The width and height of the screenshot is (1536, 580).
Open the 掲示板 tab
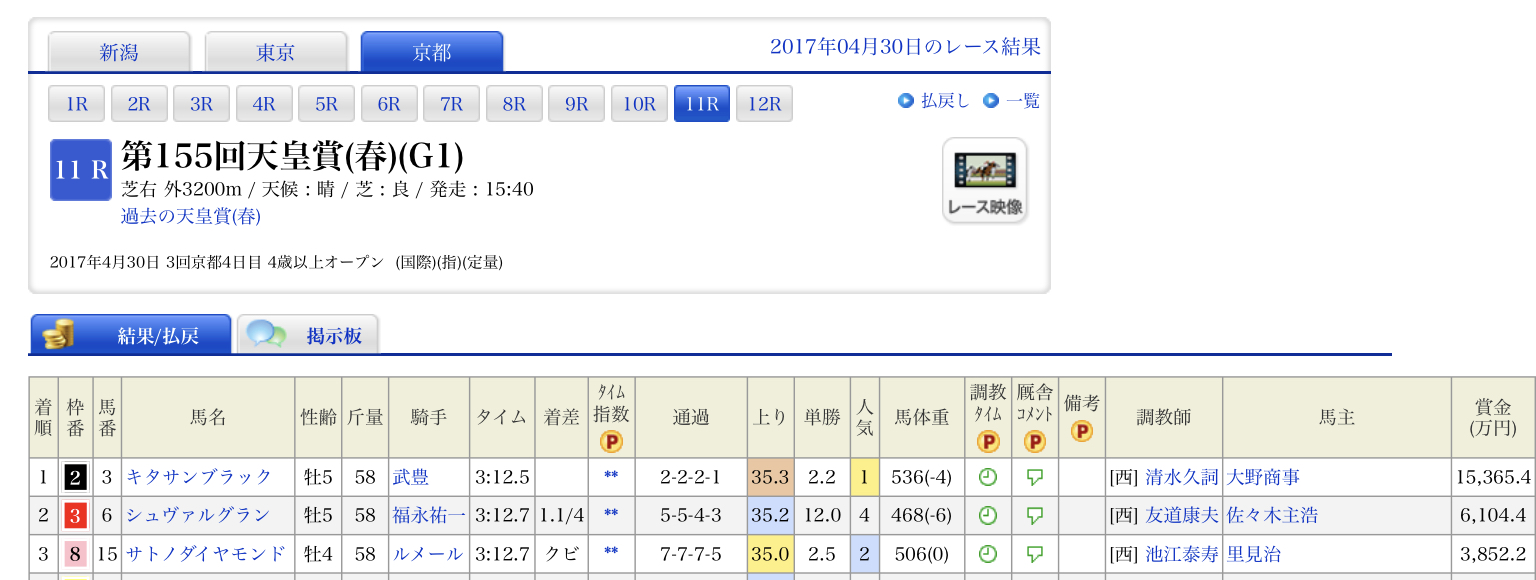[308, 335]
